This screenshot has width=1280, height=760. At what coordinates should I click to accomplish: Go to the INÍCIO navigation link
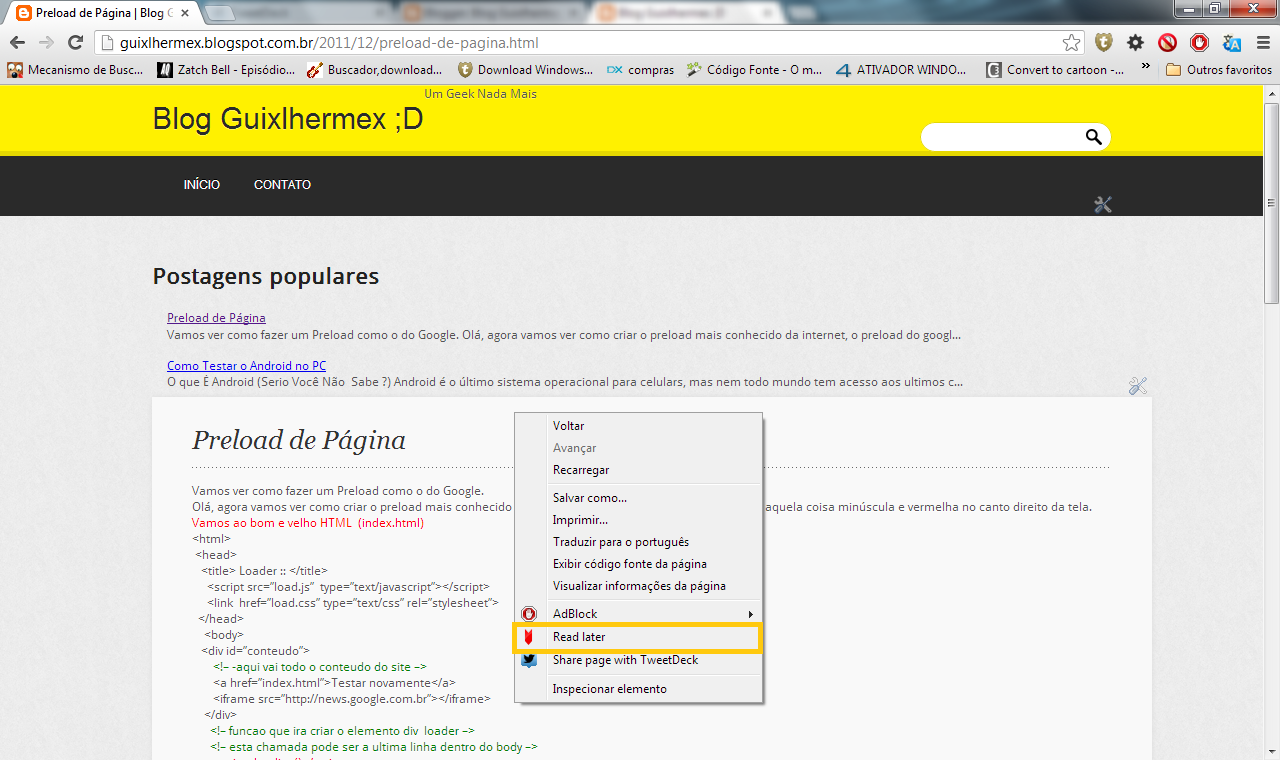point(202,185)
